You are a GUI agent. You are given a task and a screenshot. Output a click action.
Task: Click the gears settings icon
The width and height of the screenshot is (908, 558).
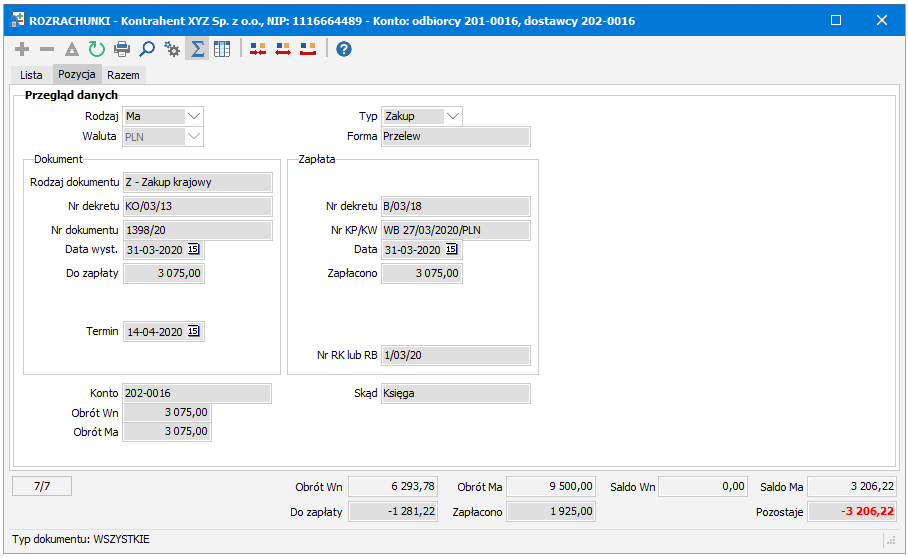(x=172, y=49)
